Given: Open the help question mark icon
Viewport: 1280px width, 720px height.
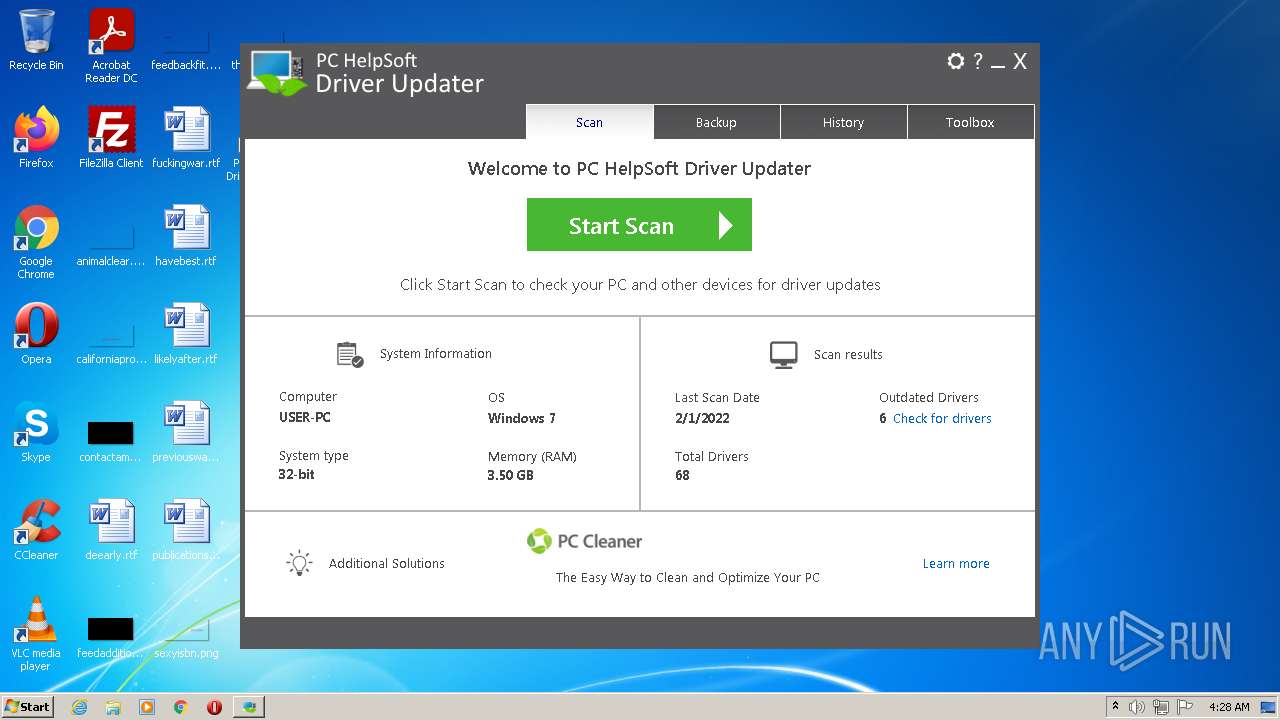Looking at the screenshot, I should pyautogui.click(x=978, y=61).
